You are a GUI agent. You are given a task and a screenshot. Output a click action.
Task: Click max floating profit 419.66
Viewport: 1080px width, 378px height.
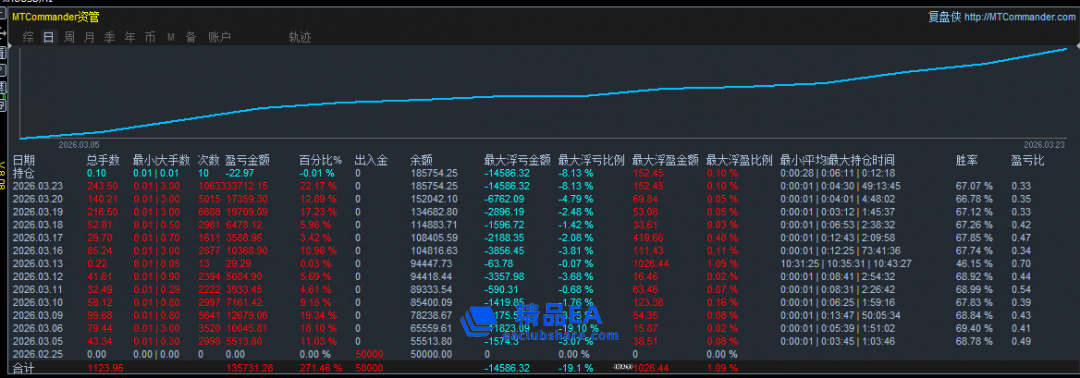coord(647,238)
